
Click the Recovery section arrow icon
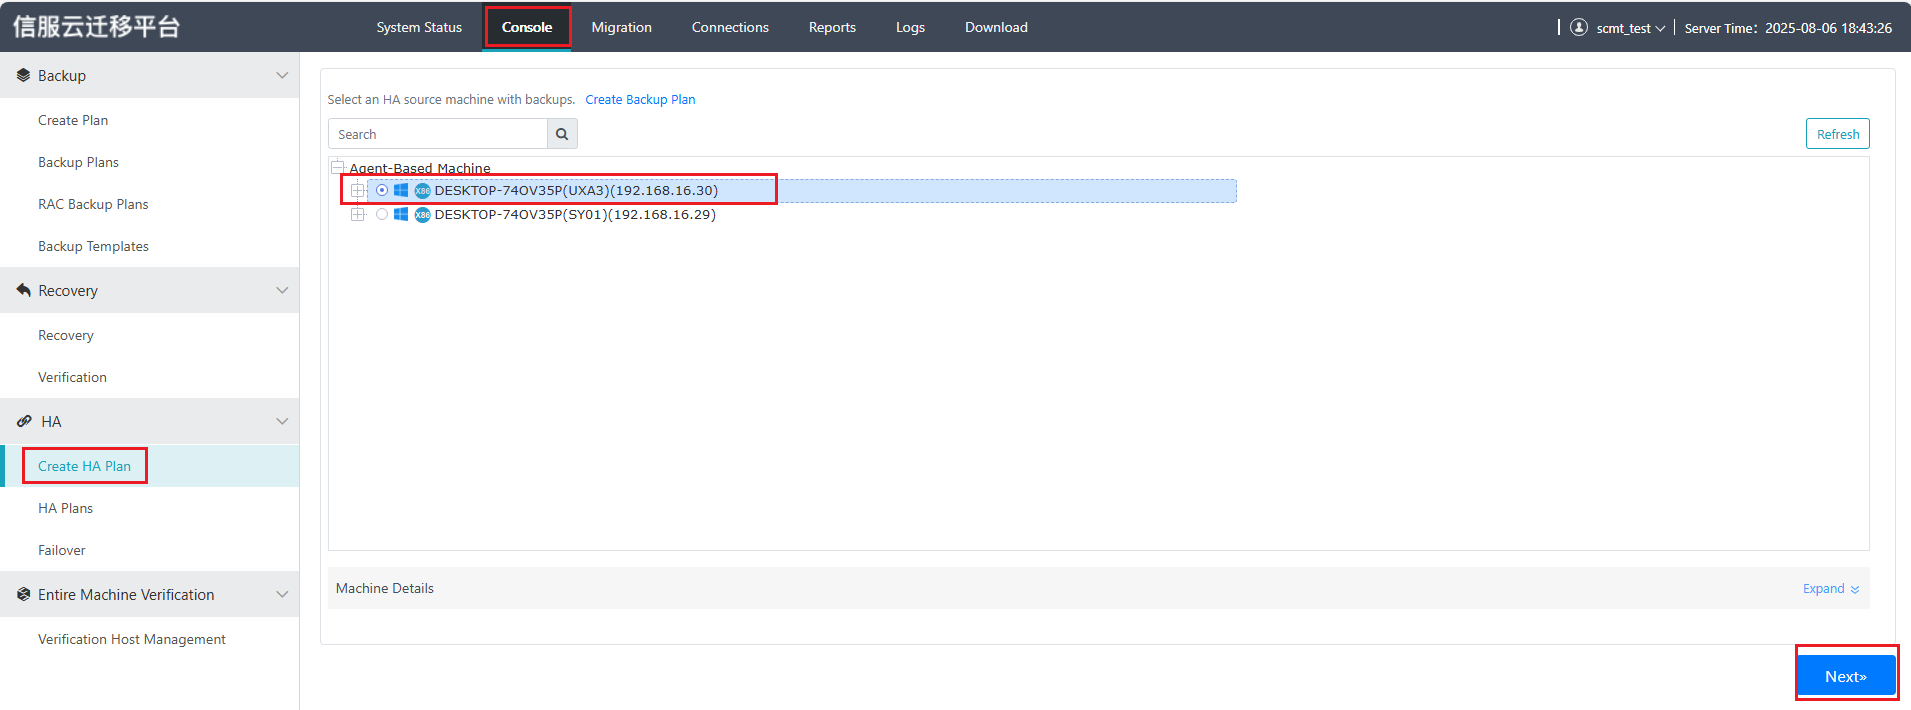pyautogui.click(x=23, y=290)
